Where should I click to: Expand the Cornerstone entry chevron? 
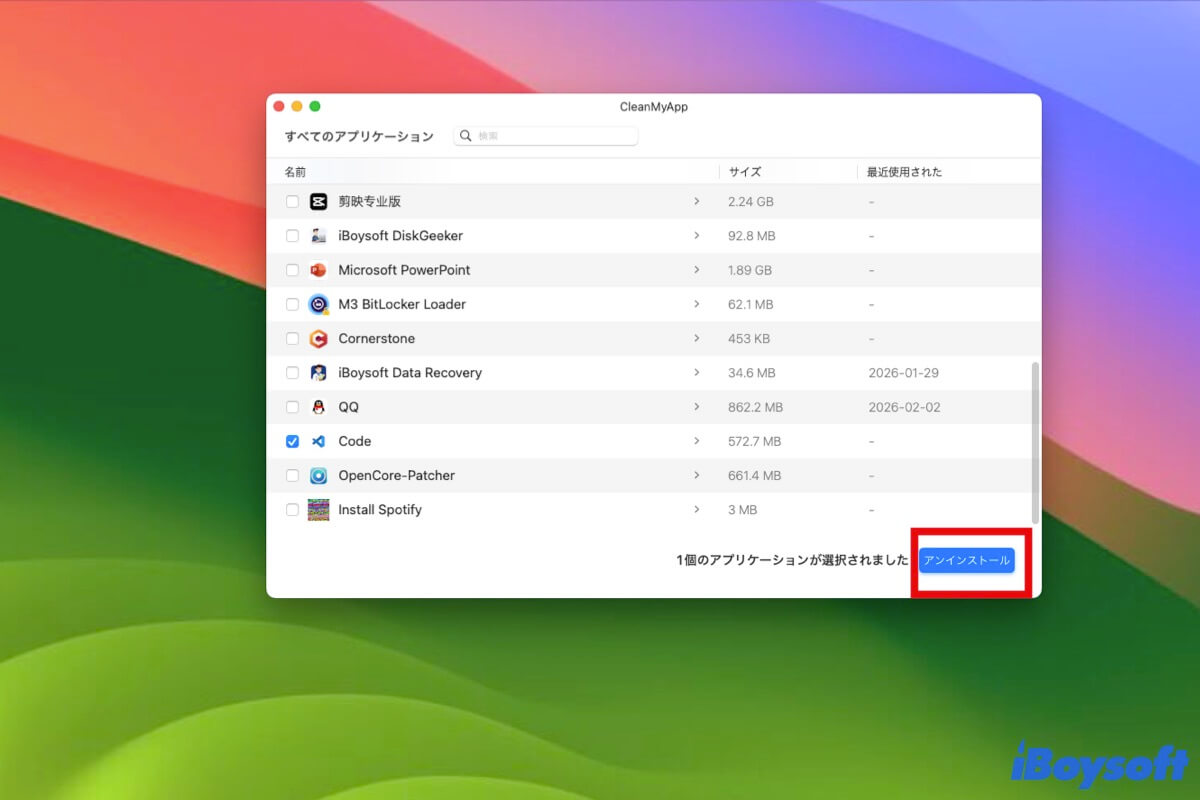tap(697, 338)
